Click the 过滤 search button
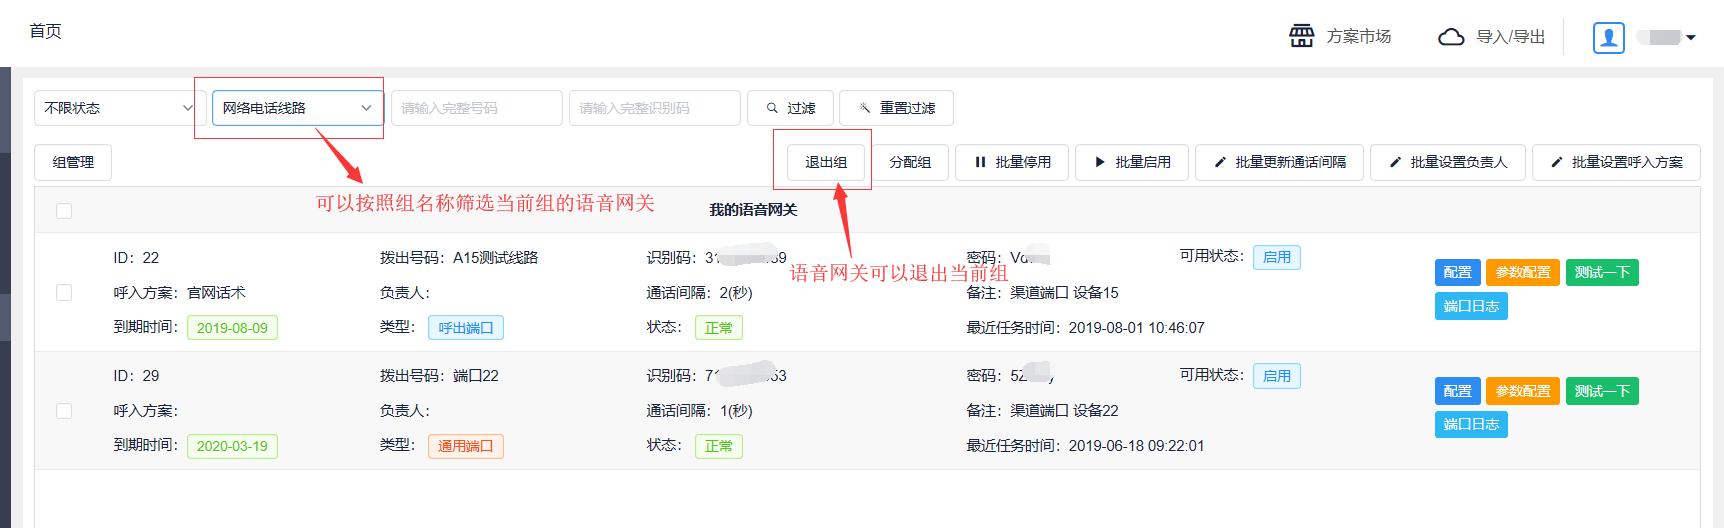 790,108
